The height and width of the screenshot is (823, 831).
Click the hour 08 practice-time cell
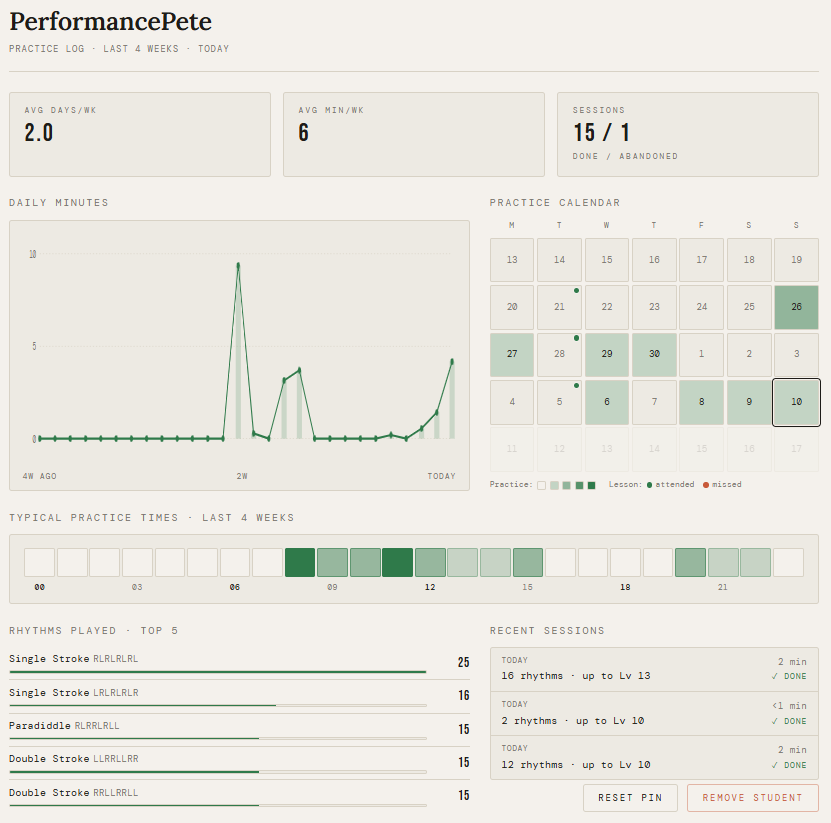click(300, 562)
